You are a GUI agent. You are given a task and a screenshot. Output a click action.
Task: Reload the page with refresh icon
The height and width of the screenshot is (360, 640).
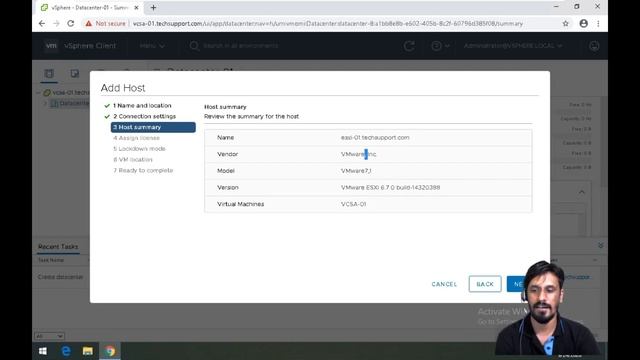[71, 24]
